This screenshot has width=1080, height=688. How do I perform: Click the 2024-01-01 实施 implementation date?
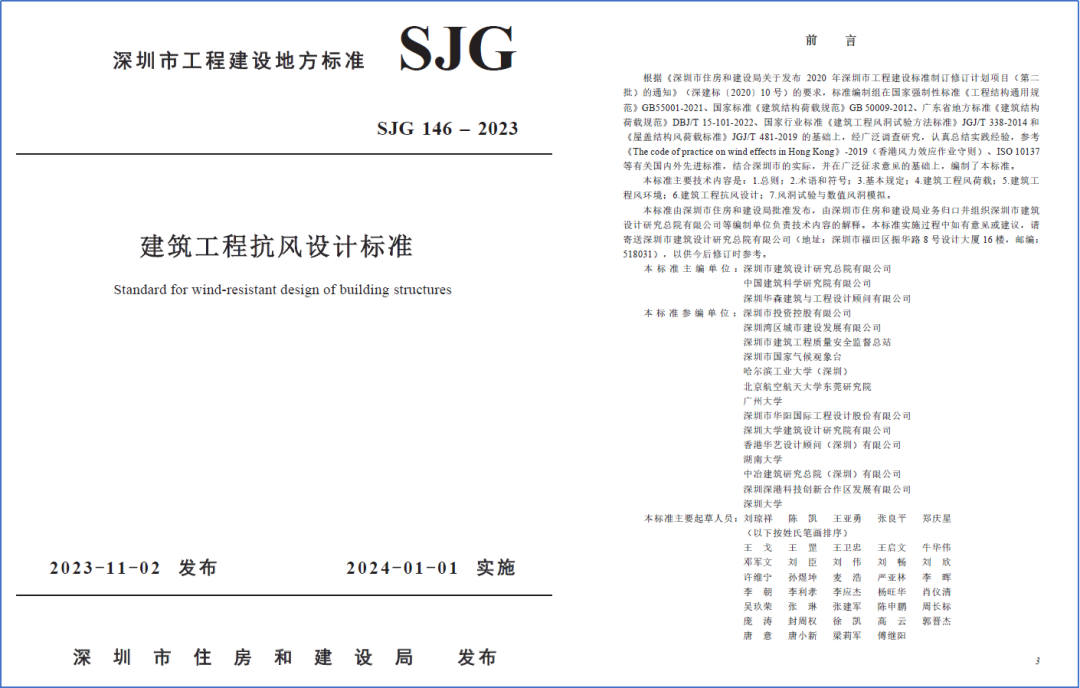click(430, 568)
